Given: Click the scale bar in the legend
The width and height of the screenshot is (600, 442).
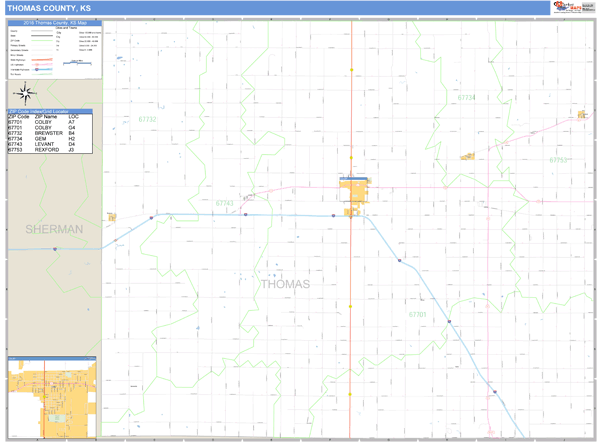Looking at the screenshot, I should coord(77,62).
